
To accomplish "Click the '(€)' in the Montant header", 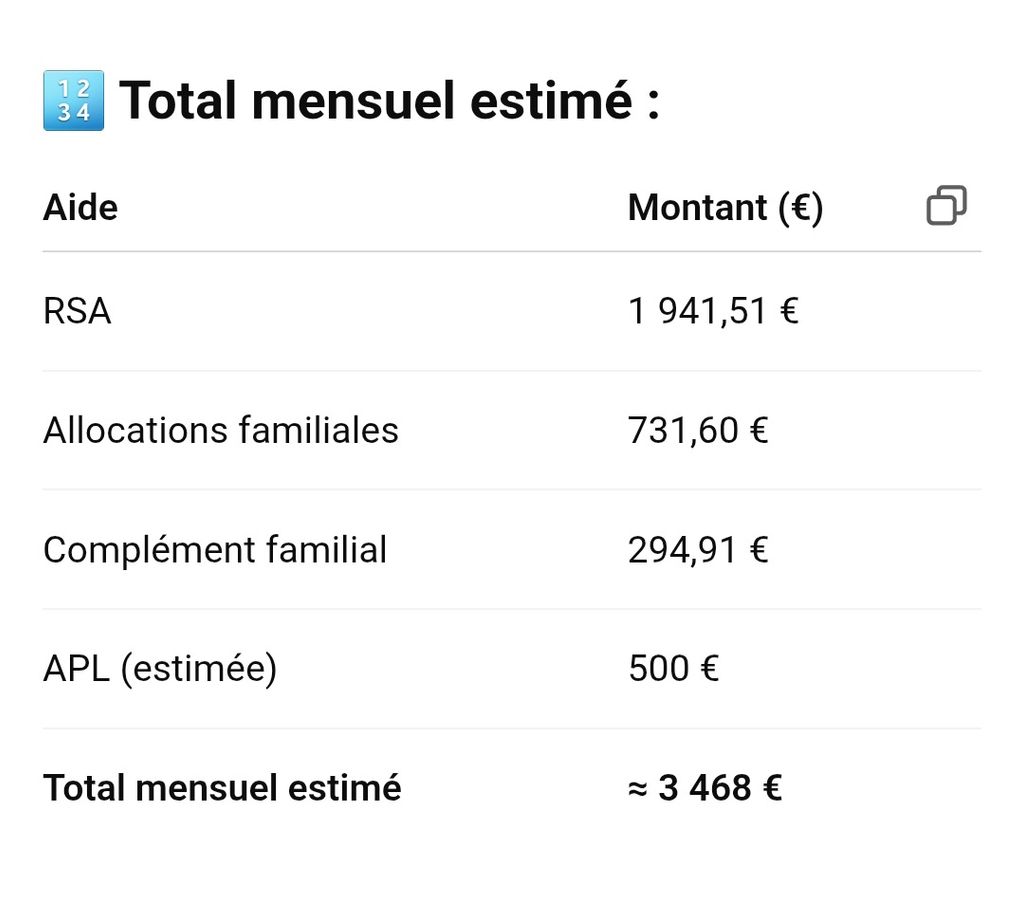I will [800, 208].
